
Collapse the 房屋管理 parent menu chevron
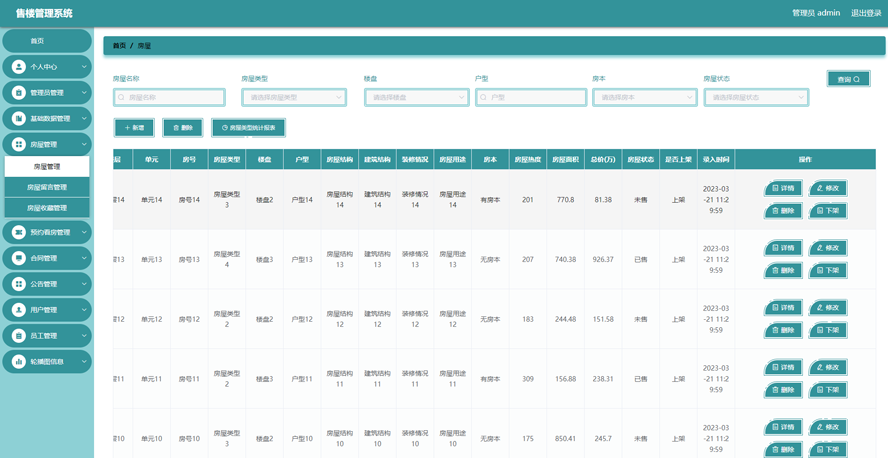click(x=84, y=144)
